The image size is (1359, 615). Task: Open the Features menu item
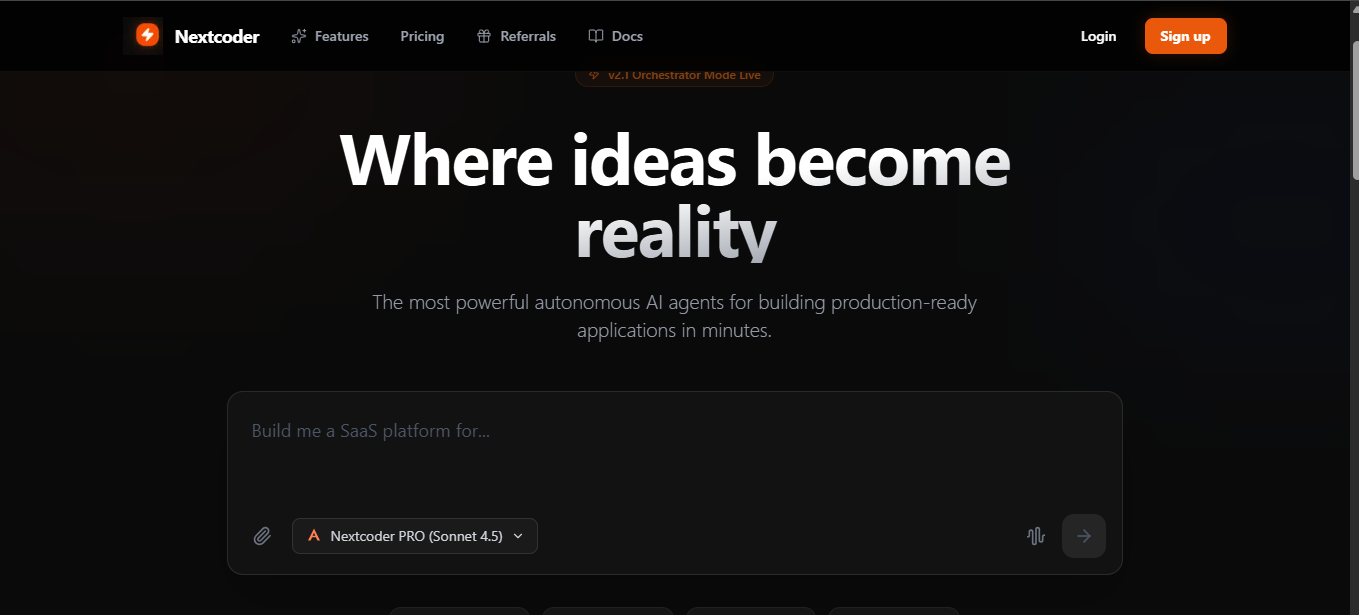tap(341, 36)
